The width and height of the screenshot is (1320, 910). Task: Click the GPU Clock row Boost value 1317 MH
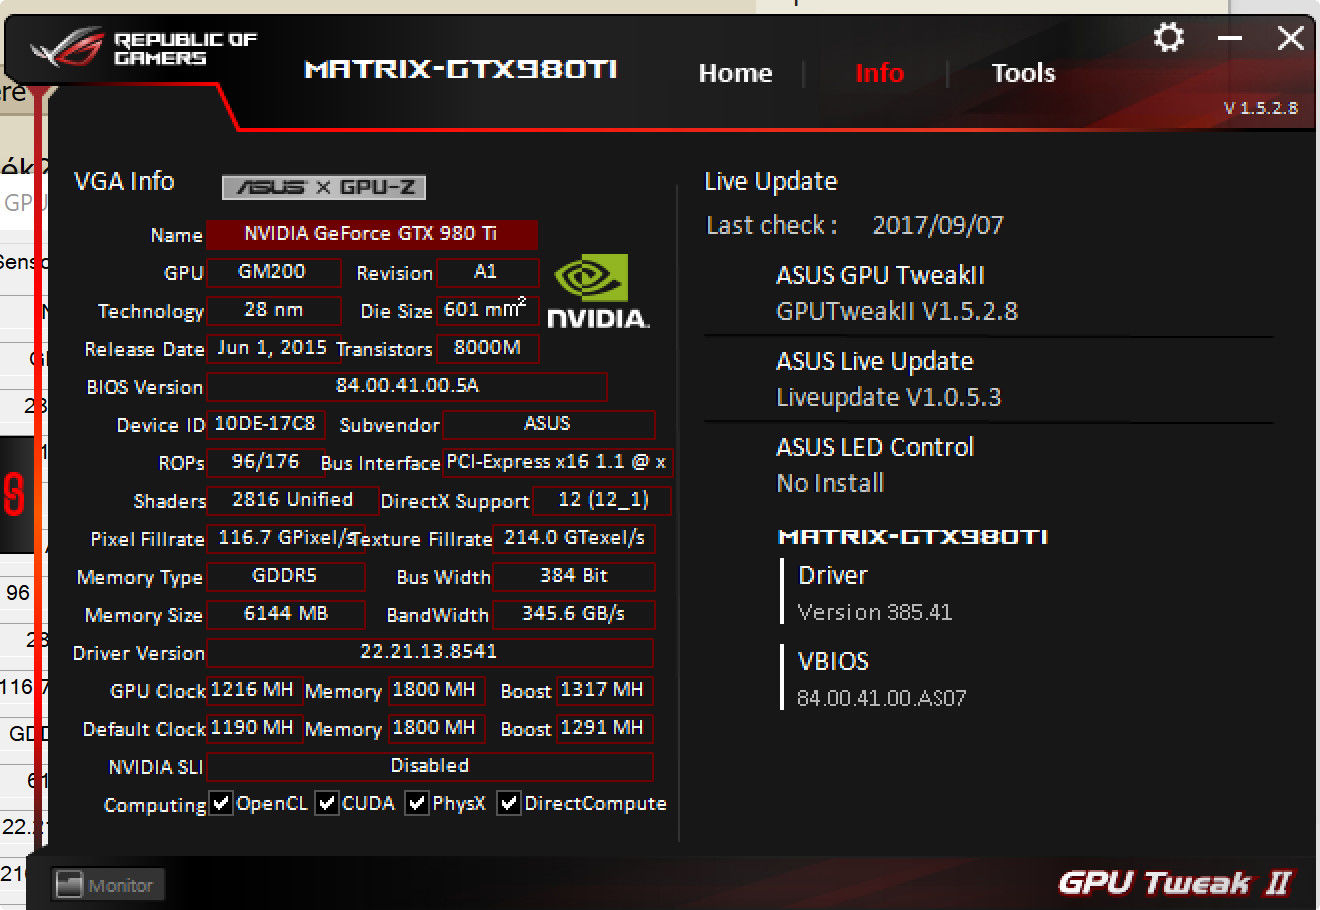604,690
